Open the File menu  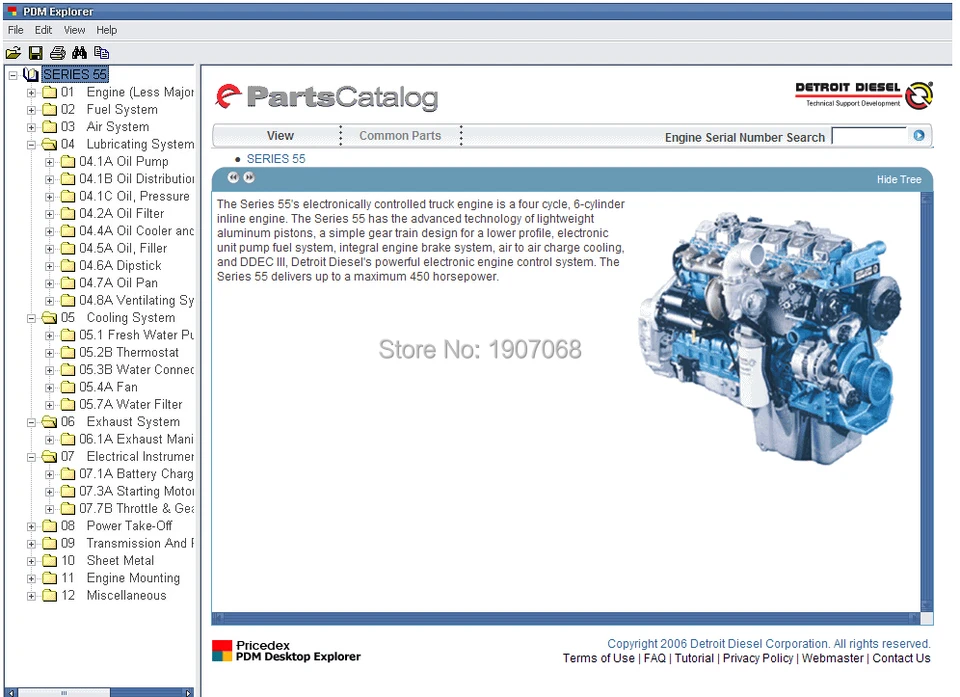tap(15, 30)
